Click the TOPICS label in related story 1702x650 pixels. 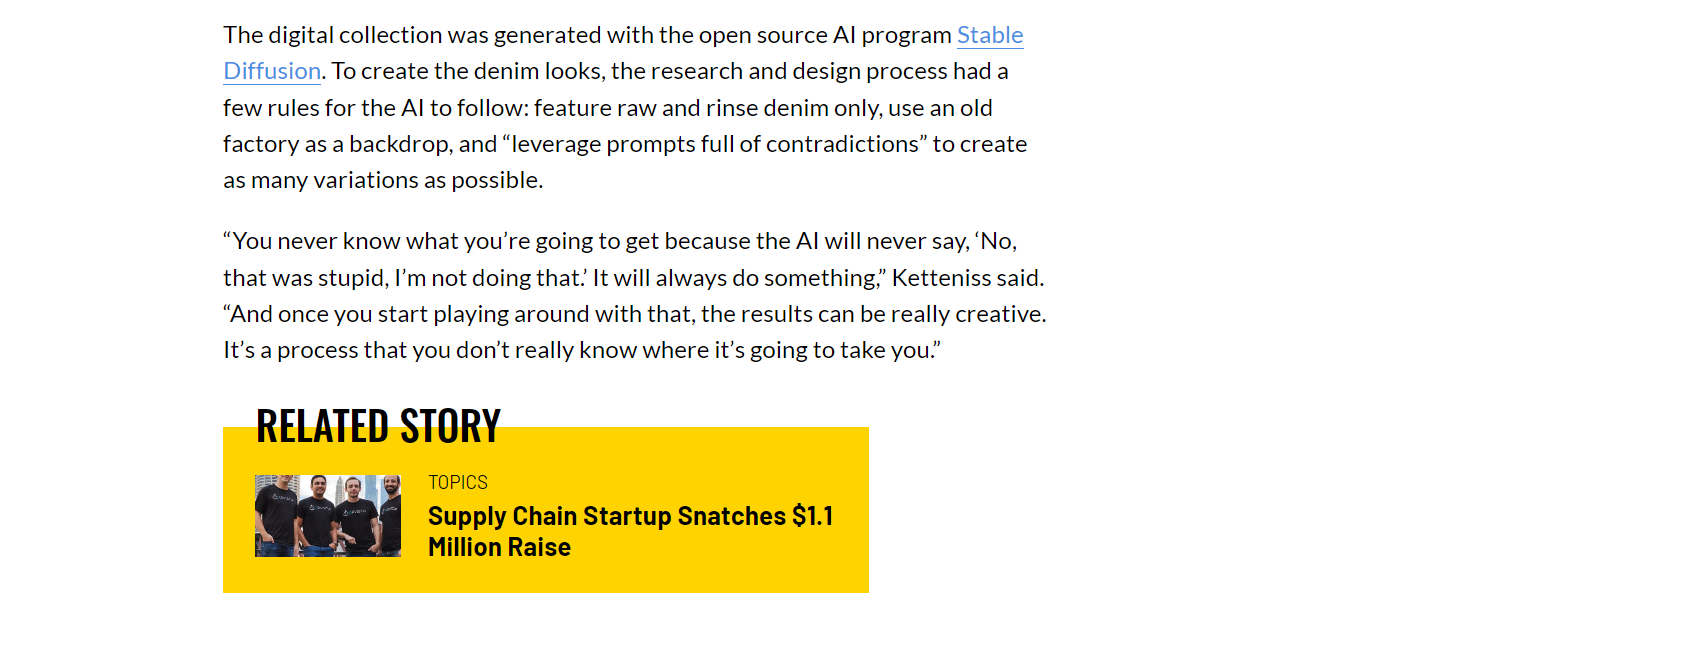click(458, 482)
